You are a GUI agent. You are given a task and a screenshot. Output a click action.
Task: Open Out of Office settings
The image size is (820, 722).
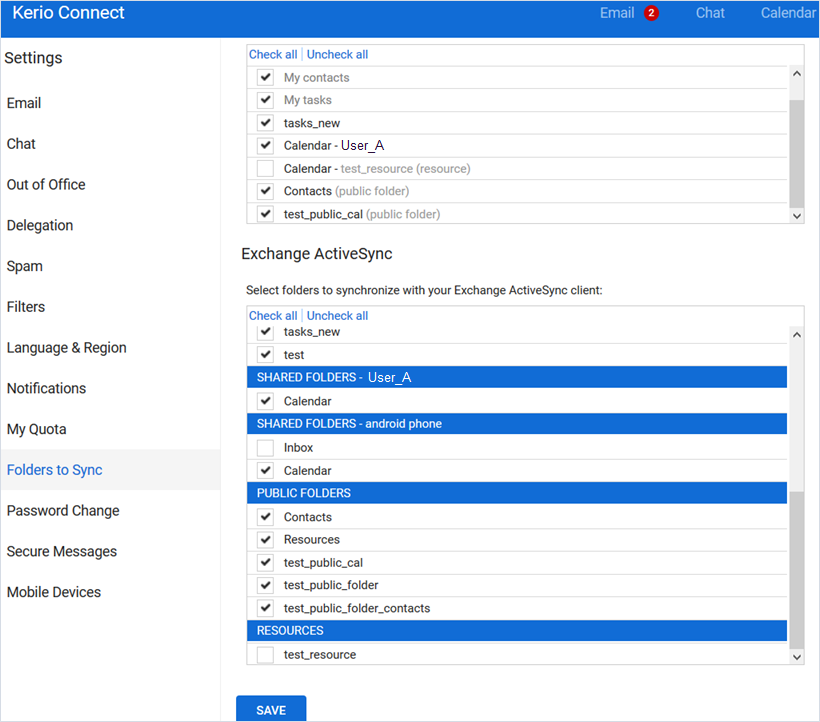click(x=46, y=185)
